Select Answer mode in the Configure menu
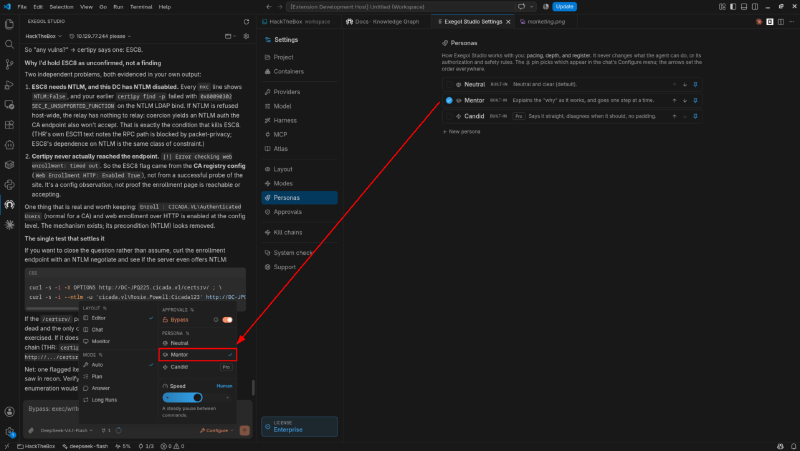The height and width of the screenshot is (451, 800). point(118,388)
